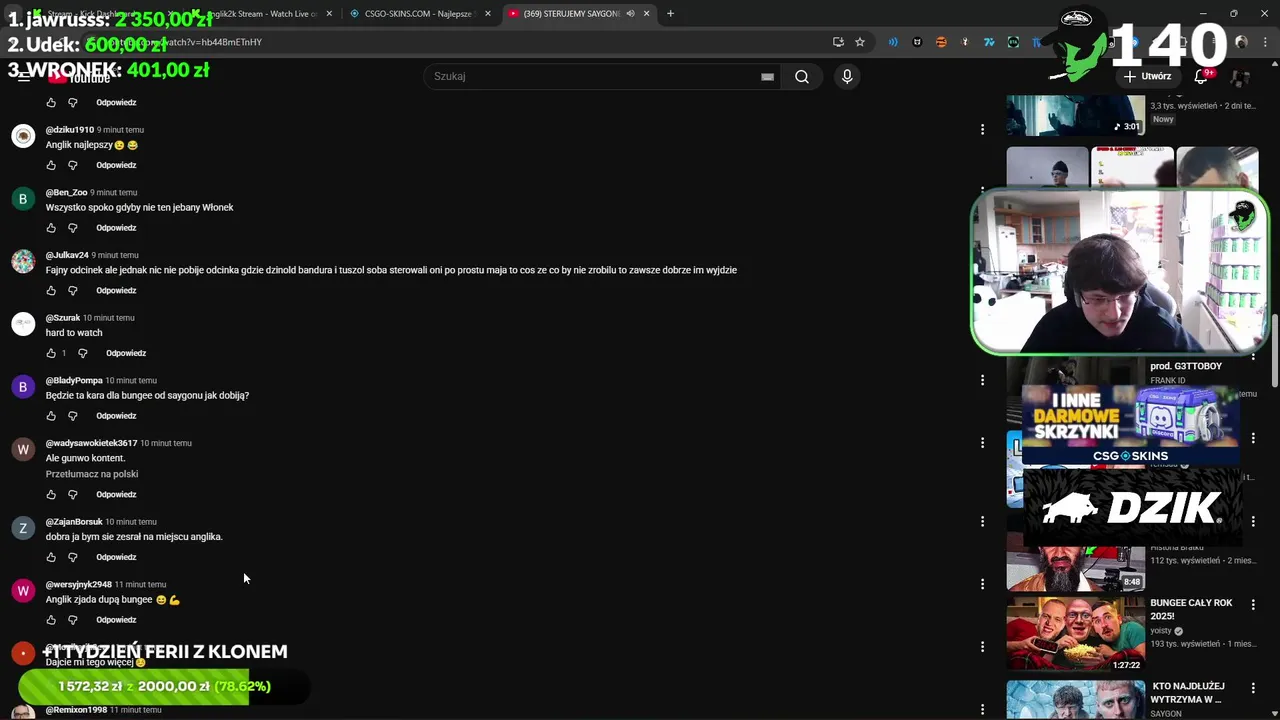
Task: Close the CSGO-SKINS.COM tab
Action: 488,13
